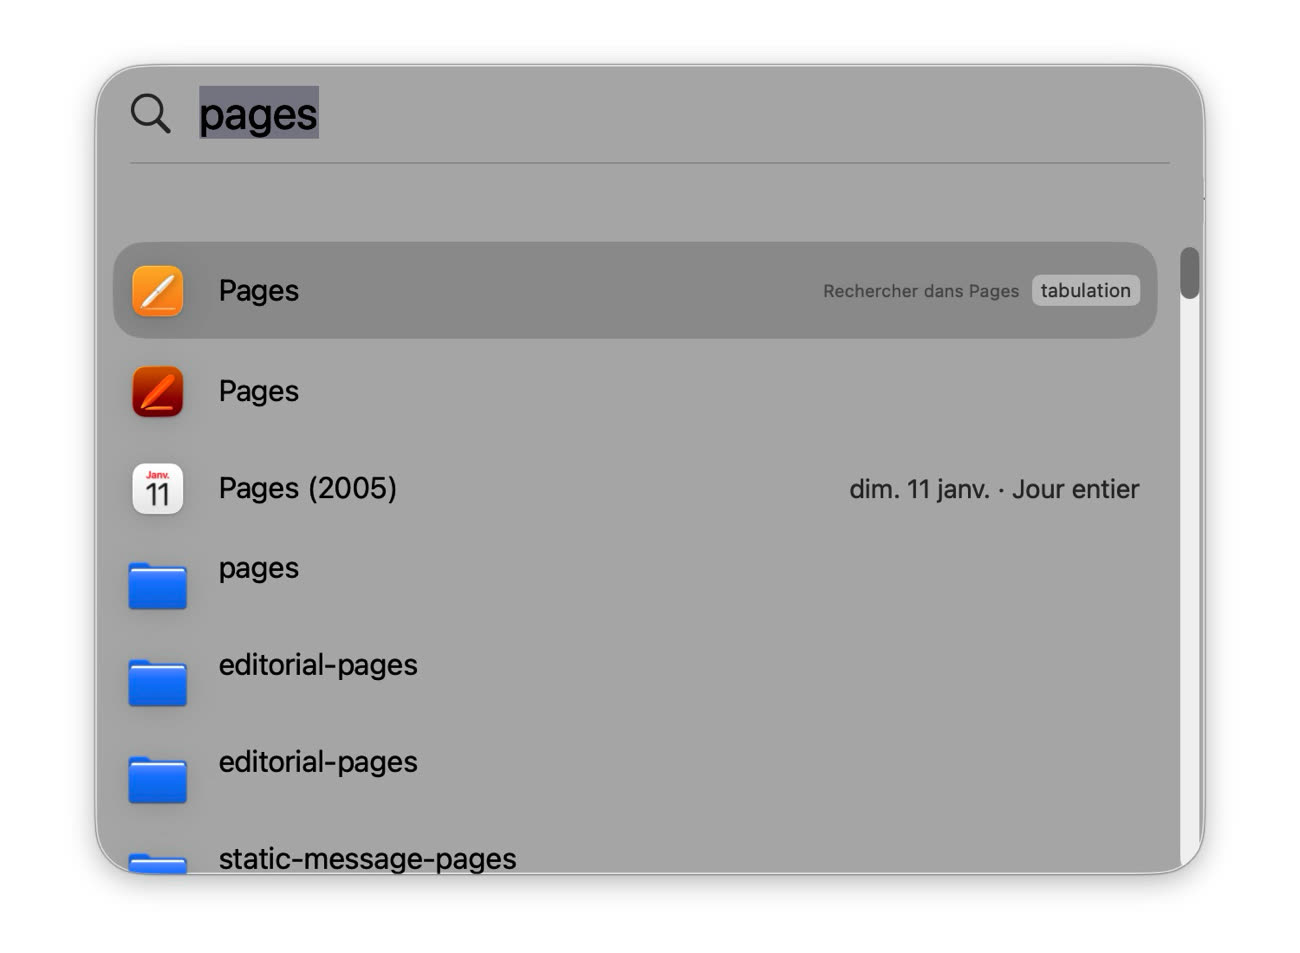The height and width of the screenshot is (953, 1300).
Task: Click the results list scrollbar thumb
Action: click(1189, 273)
